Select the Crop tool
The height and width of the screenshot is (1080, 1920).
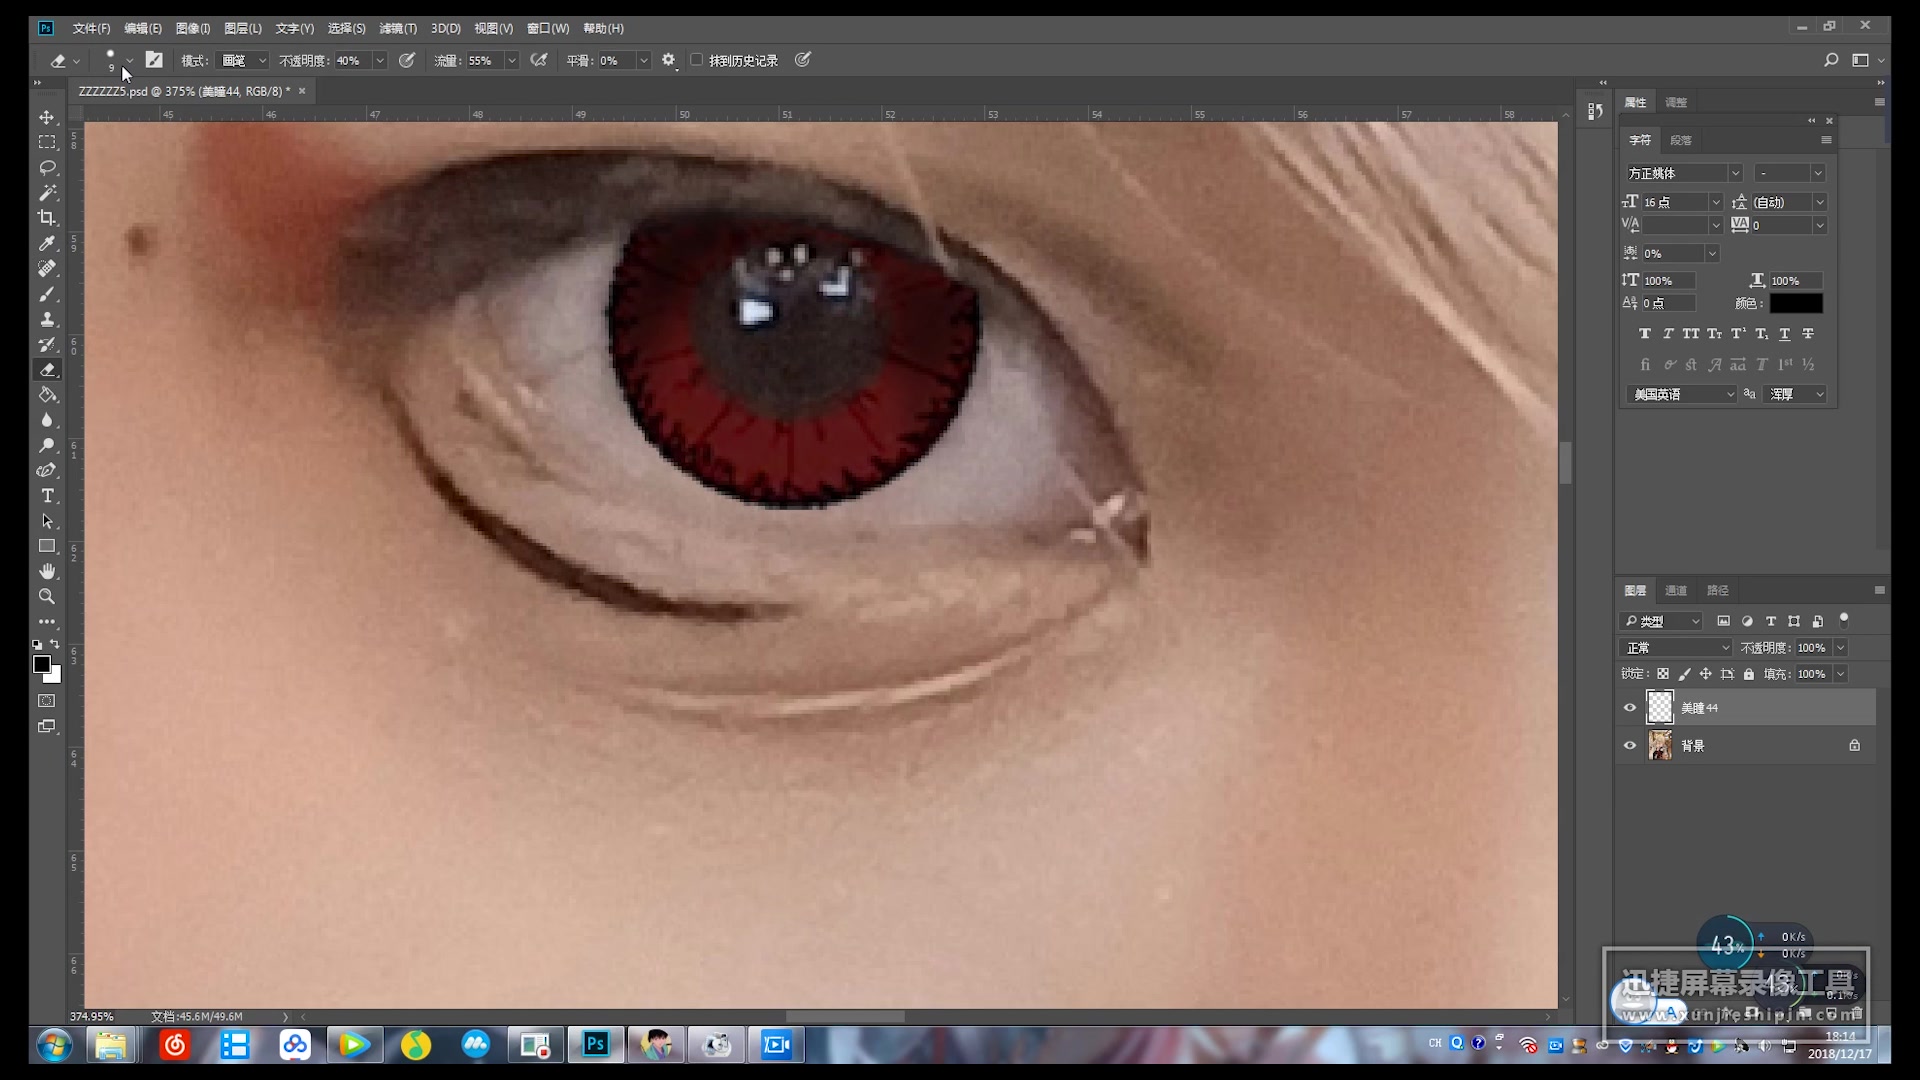[x=47, y=217]
